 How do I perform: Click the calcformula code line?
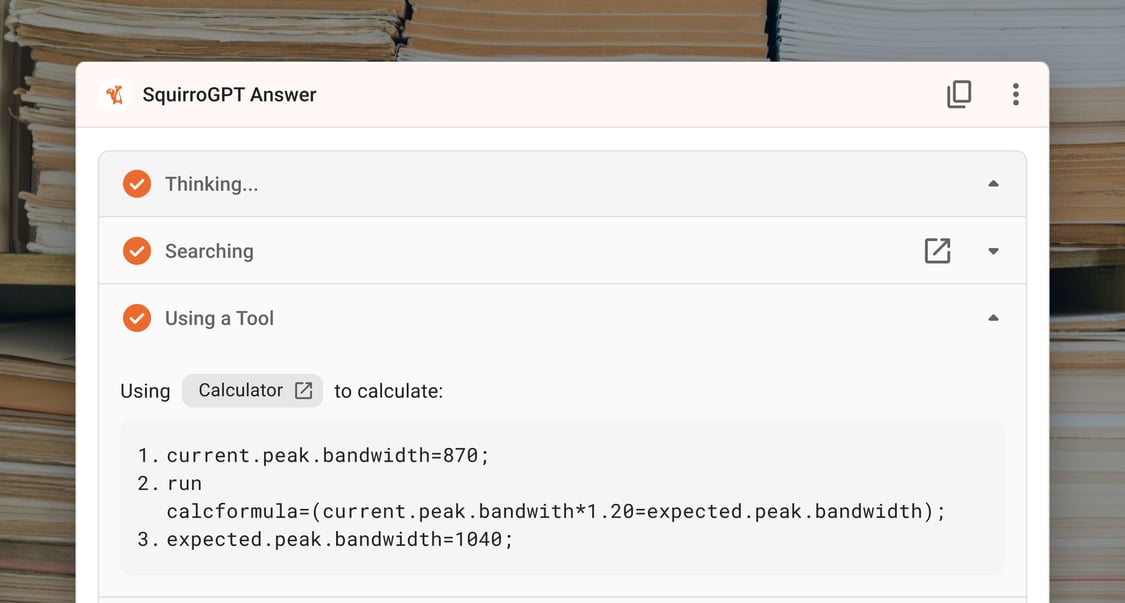(x=555, y=512)
